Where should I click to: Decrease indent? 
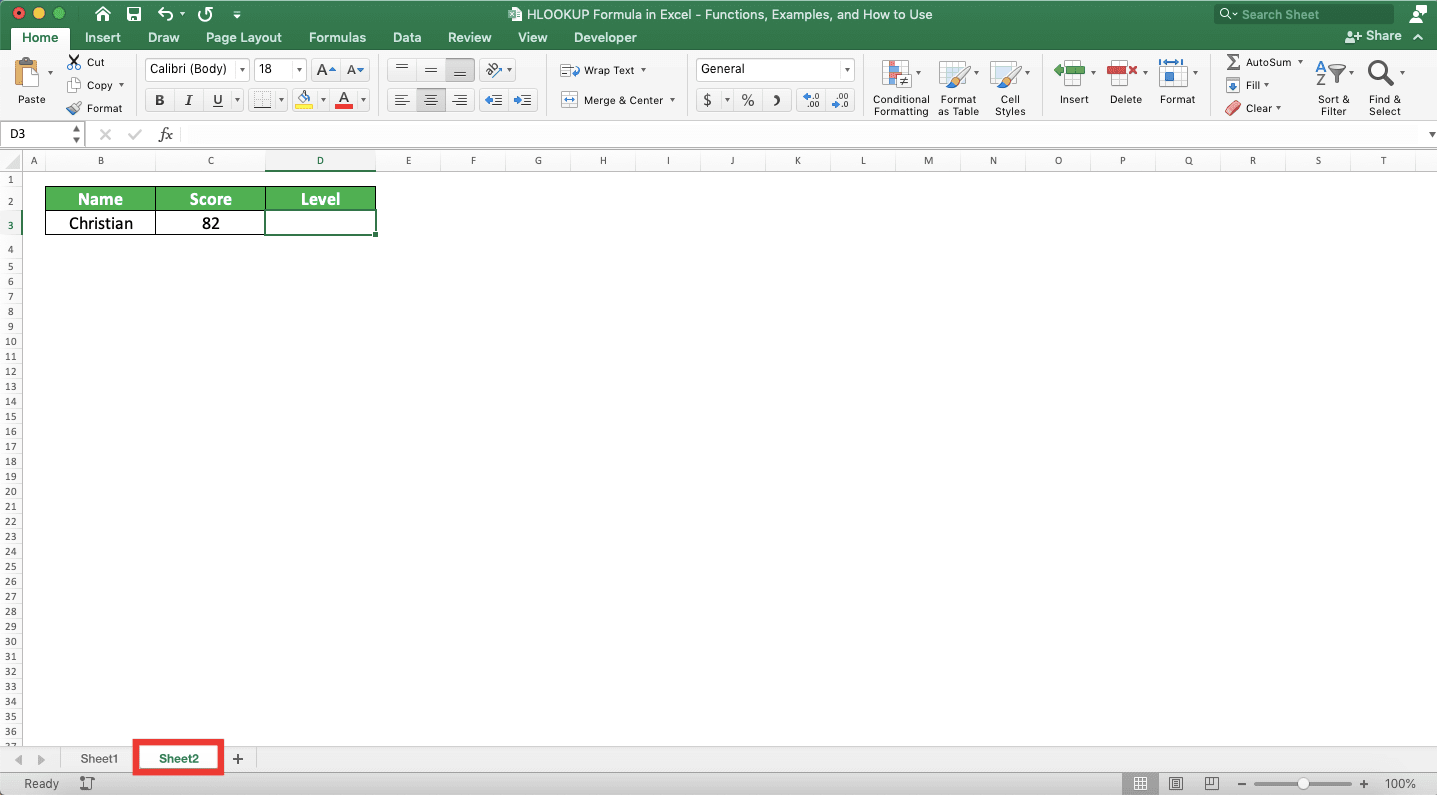(493, 100)
